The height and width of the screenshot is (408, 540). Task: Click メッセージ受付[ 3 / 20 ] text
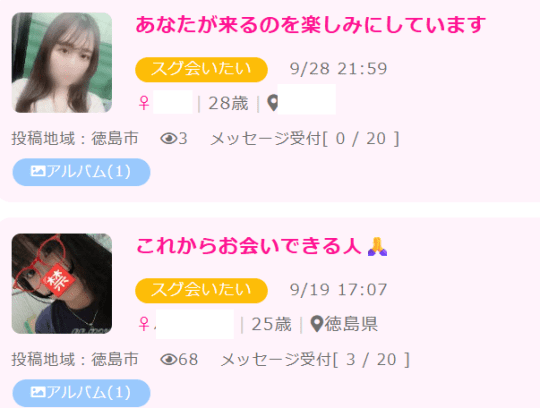click(x=315, y=360)
